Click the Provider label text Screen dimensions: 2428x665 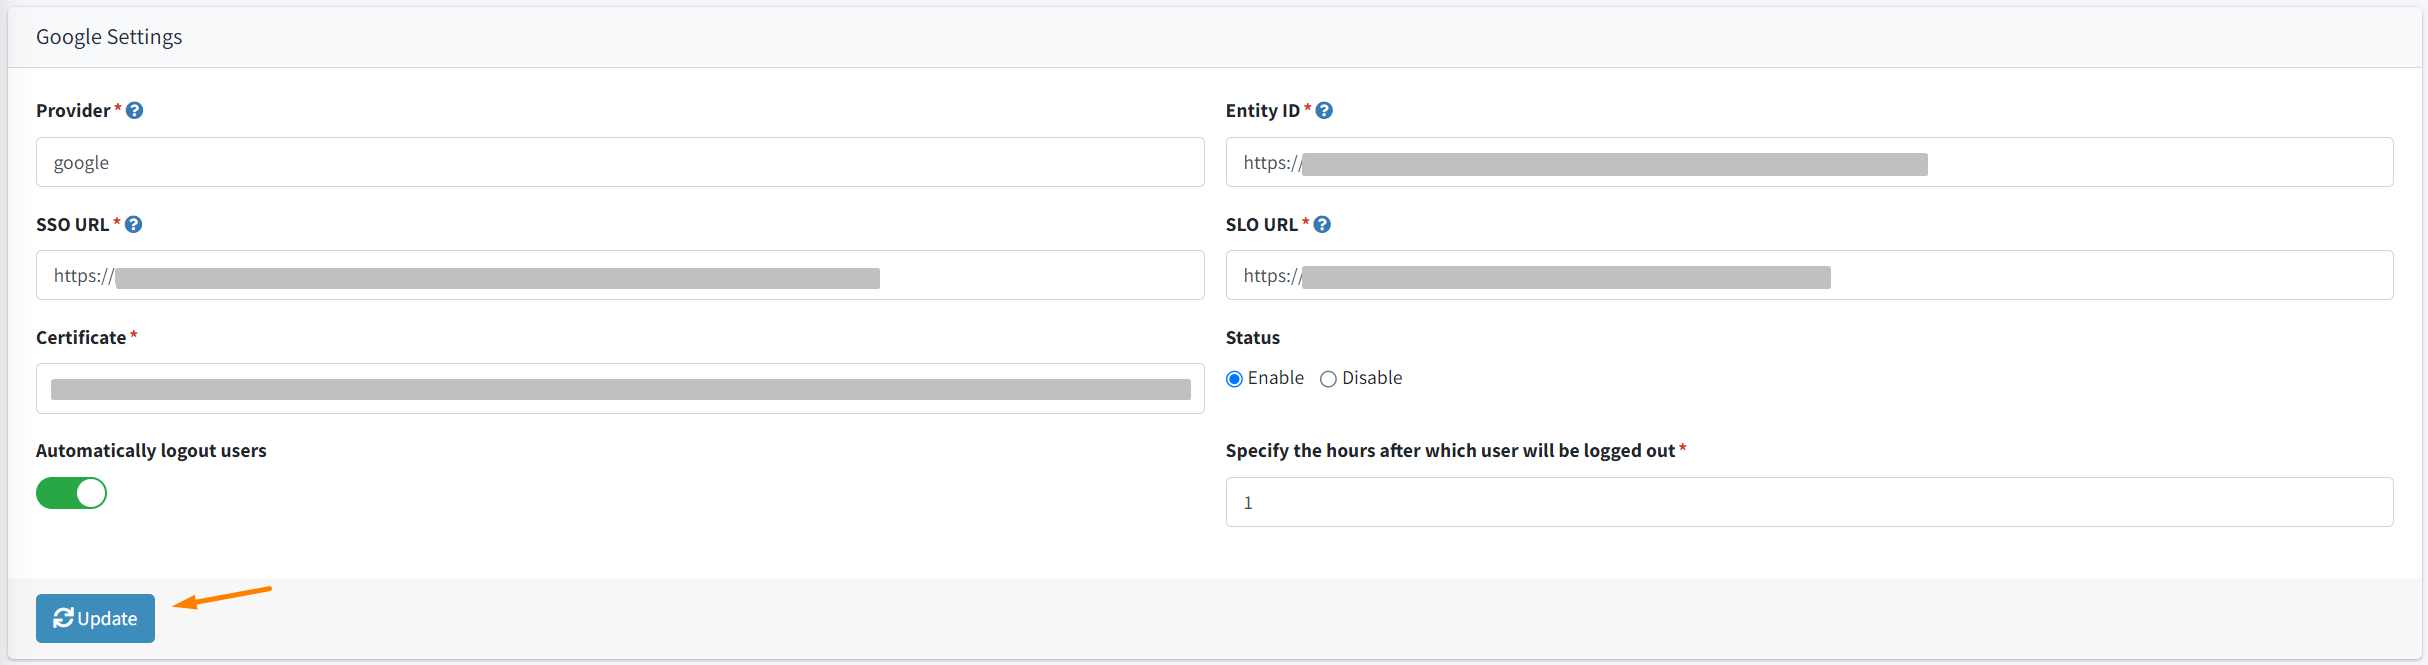73,111
